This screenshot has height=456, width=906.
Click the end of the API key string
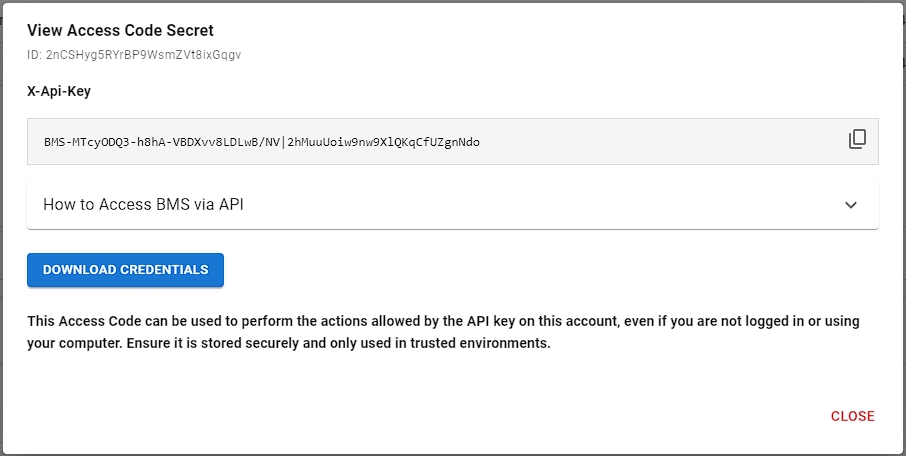[478, 142]
